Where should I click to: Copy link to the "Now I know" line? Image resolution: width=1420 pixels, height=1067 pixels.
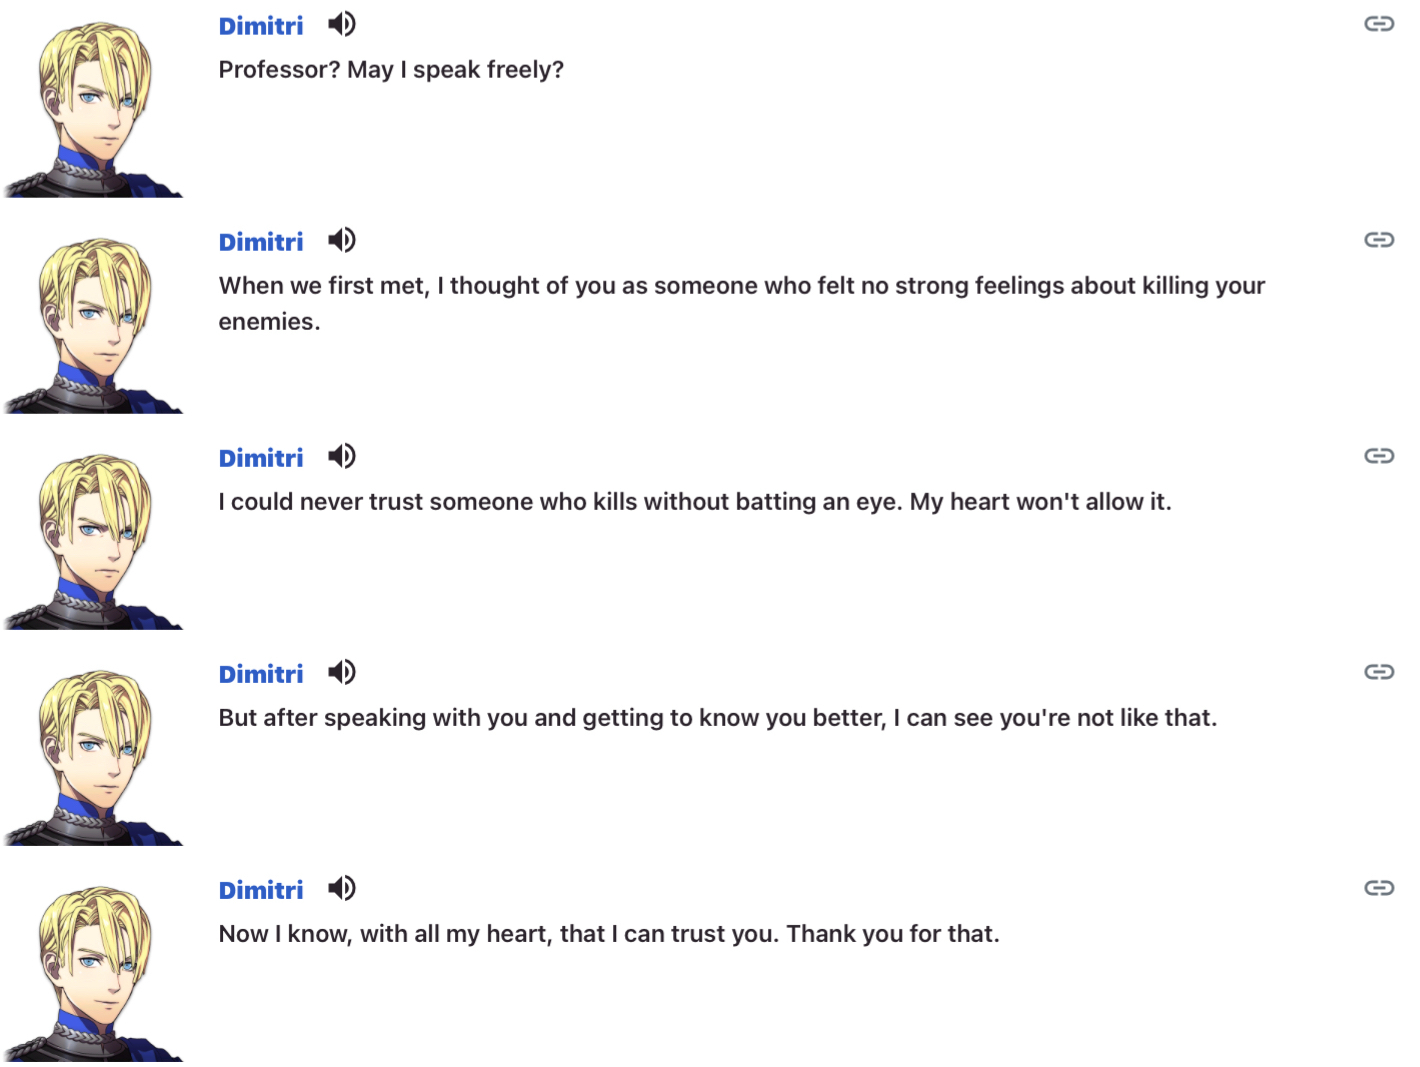[x=1379, y=888]
